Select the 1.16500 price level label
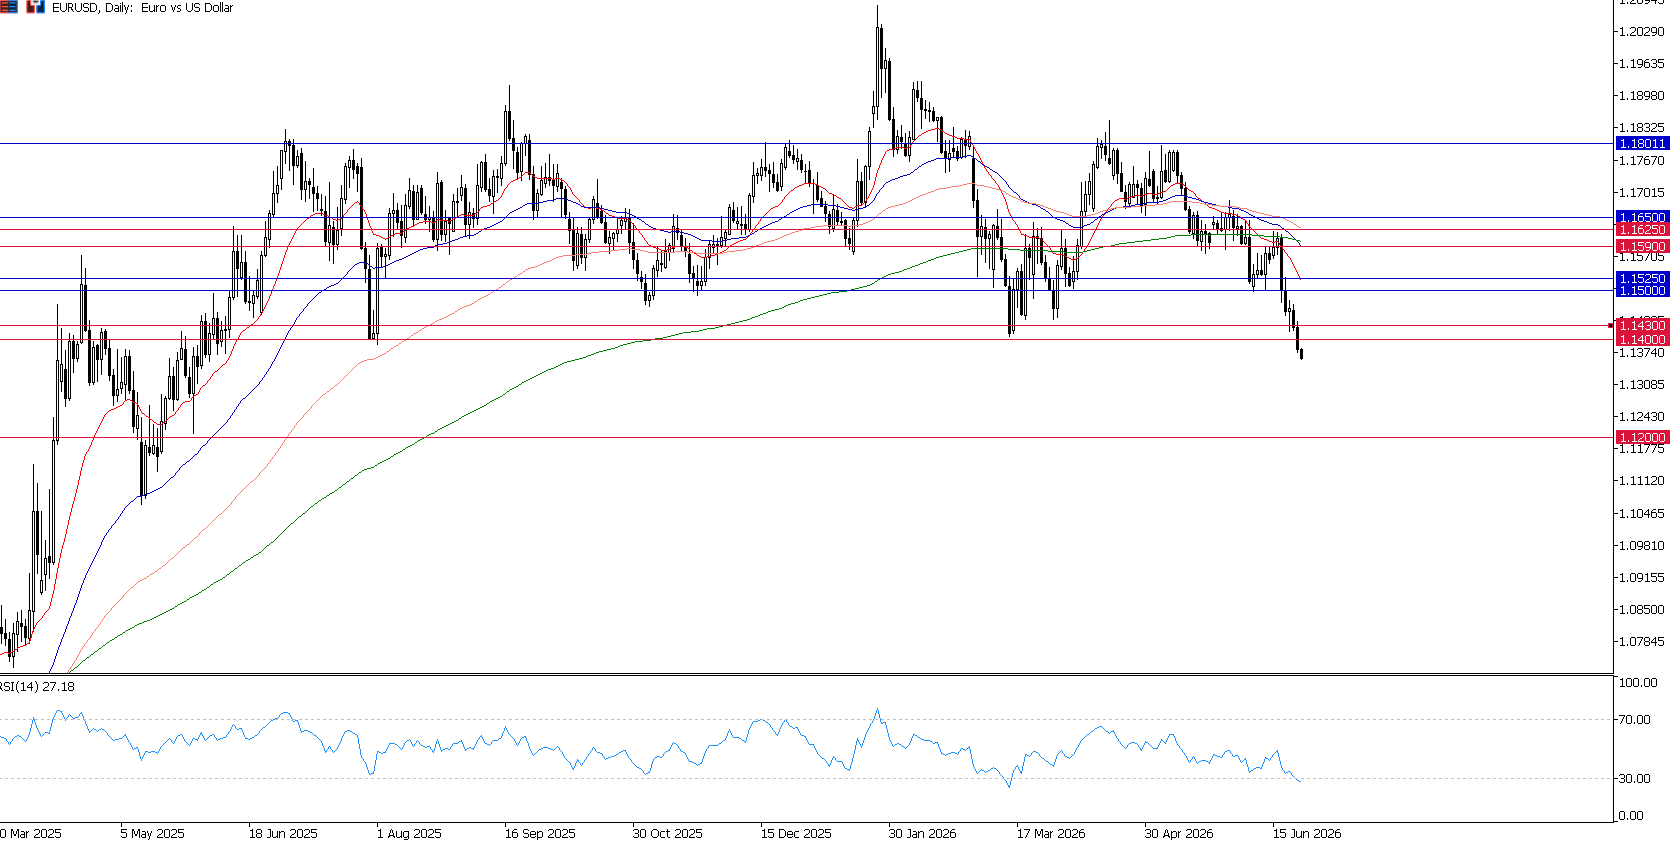 (1642, 217)
